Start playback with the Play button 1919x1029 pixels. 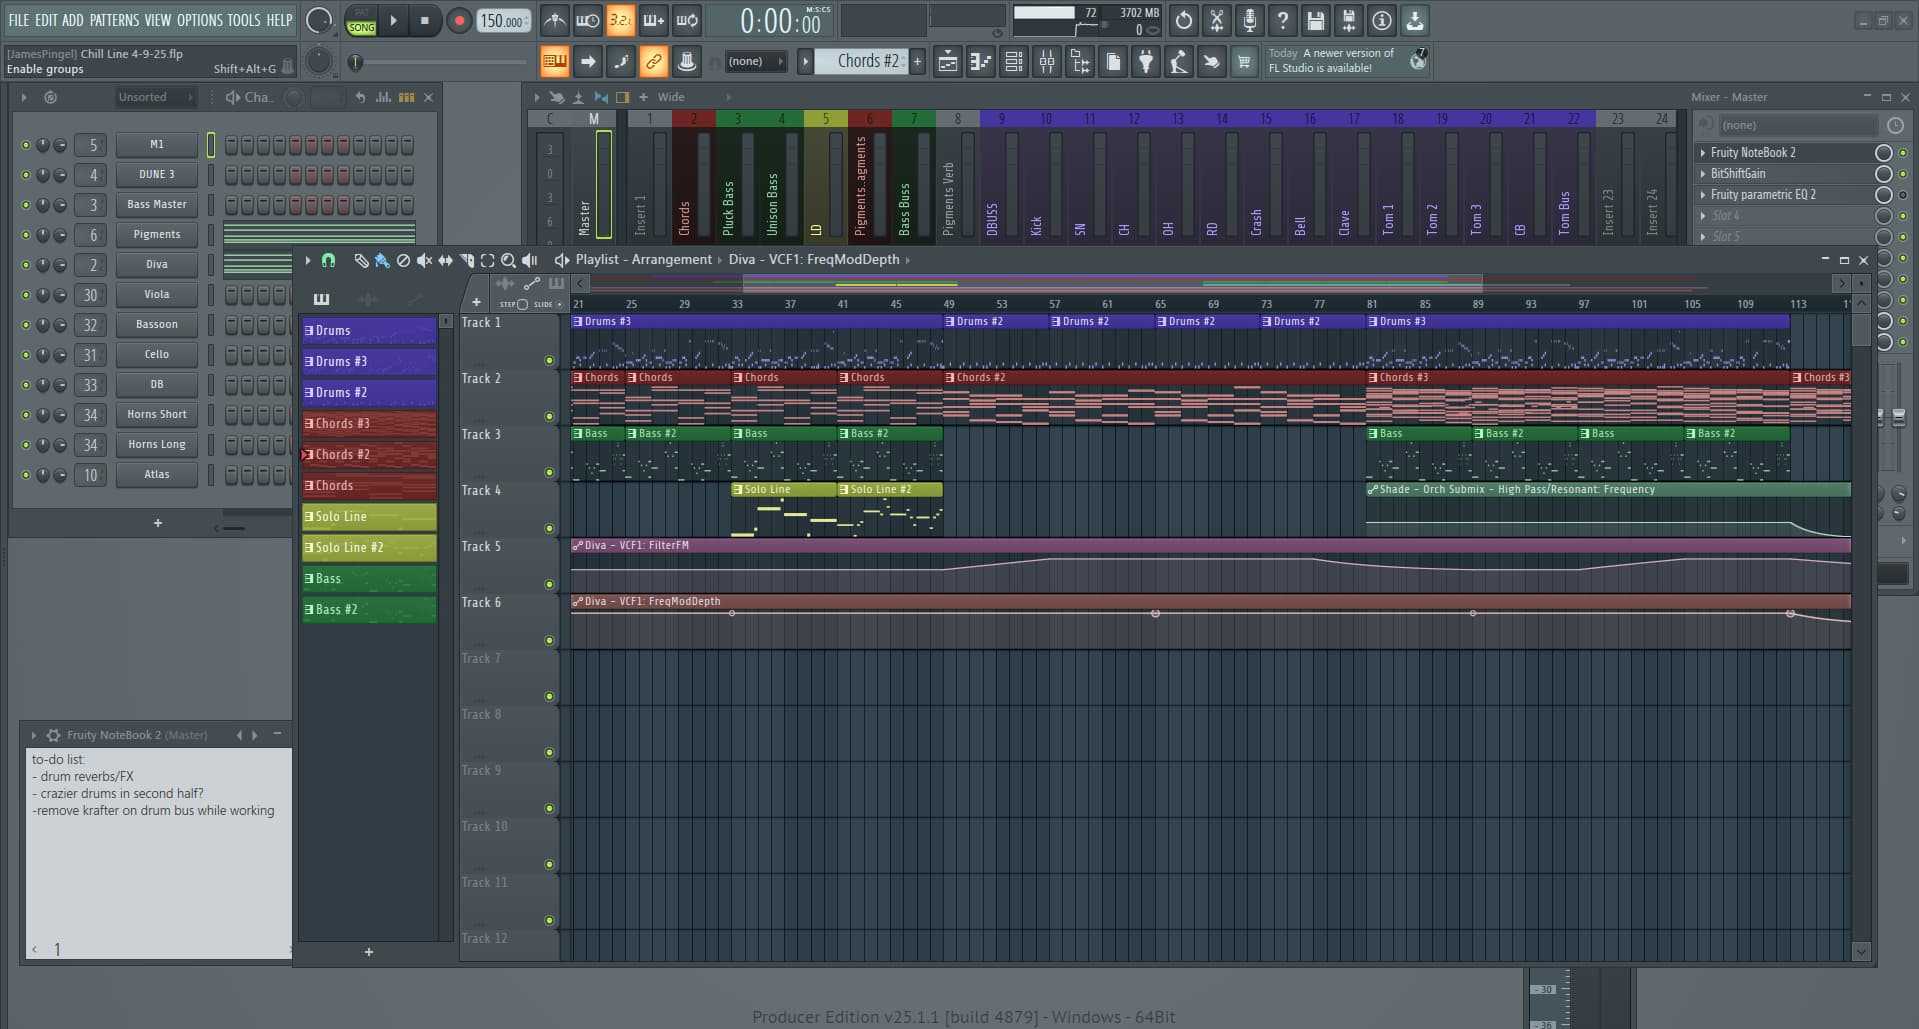tap(393, 20)
